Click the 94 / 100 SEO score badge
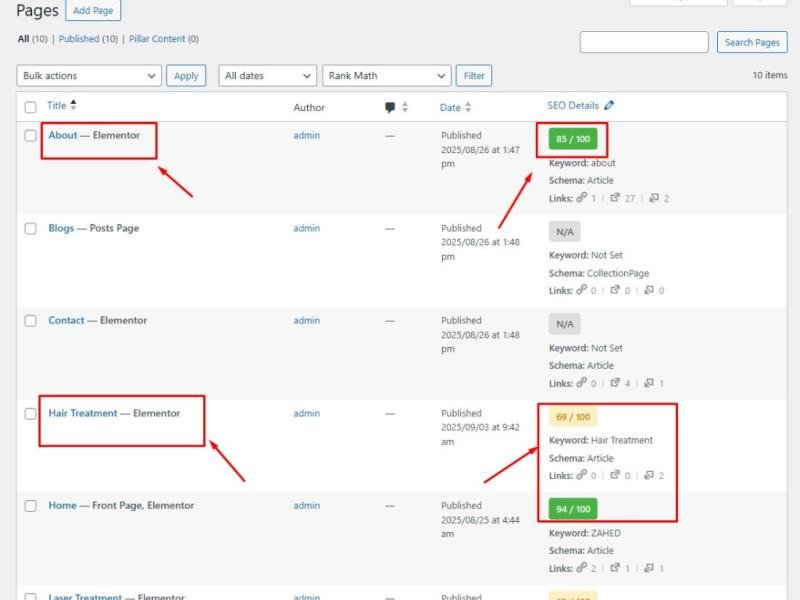 (x=573, y=509)
